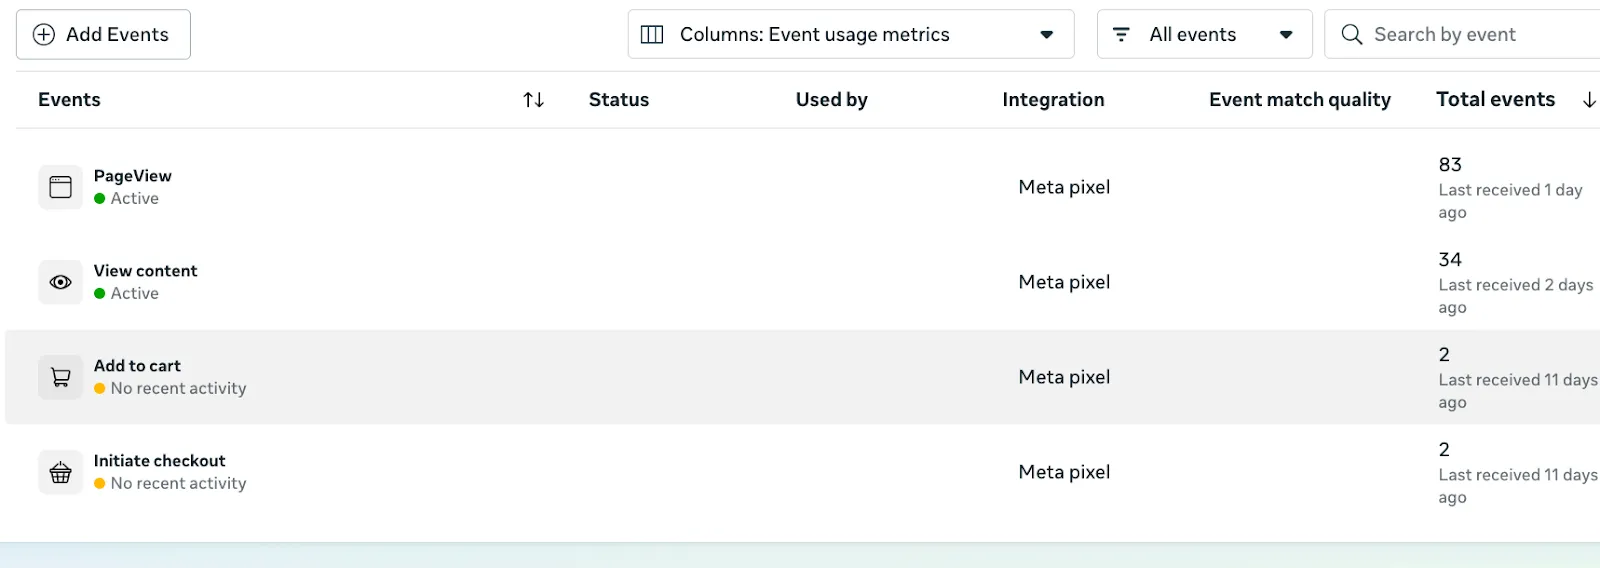Click the filter lines icon
Viewport: 1600px width, 568px height.
[1121, 35]
